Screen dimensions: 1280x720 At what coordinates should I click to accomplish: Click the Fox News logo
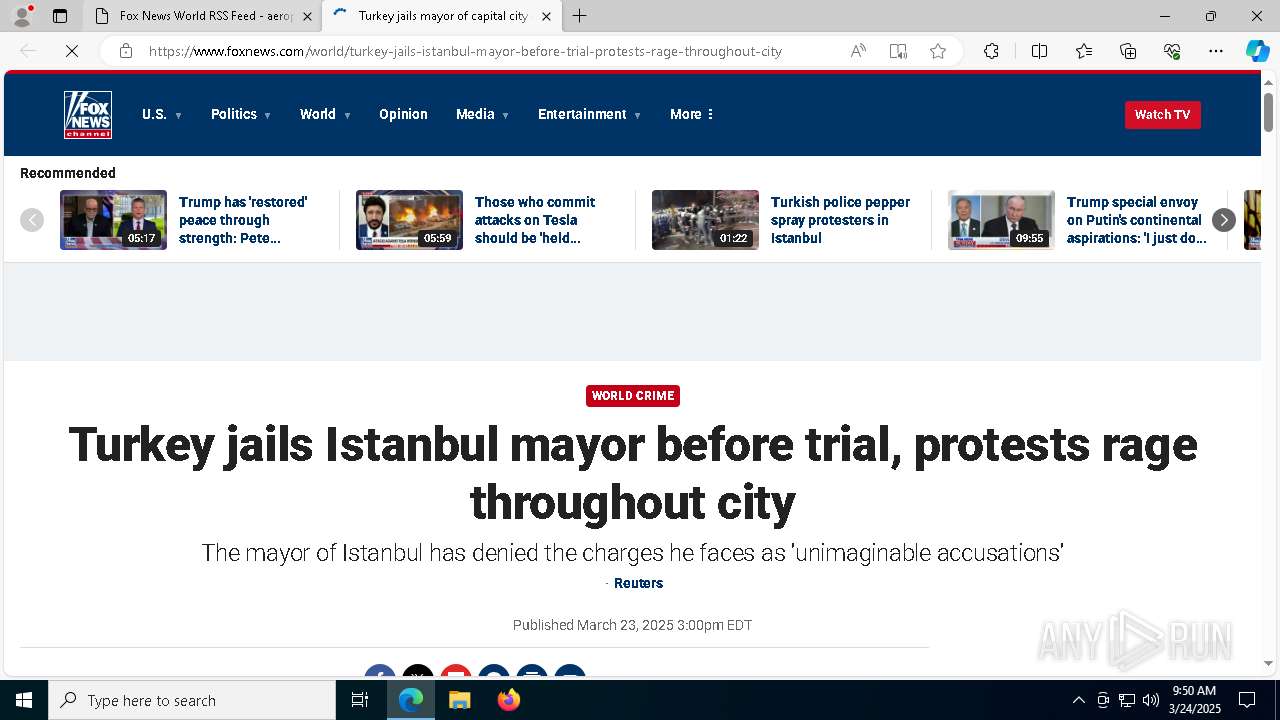click(x=88, y=115)
